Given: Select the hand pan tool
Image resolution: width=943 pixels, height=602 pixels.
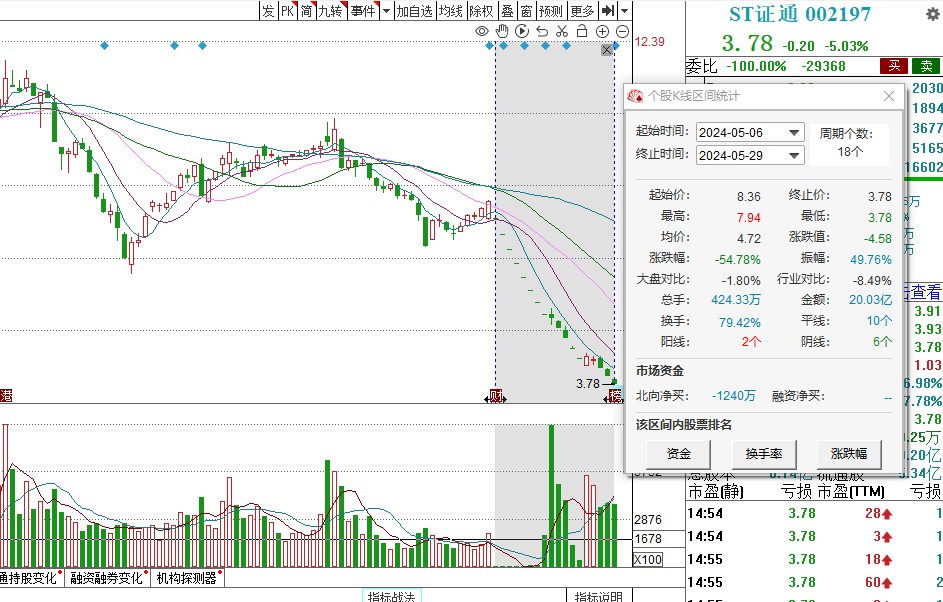Looking at the screenshot, I should pyautogui.click(x=502, y=31).
